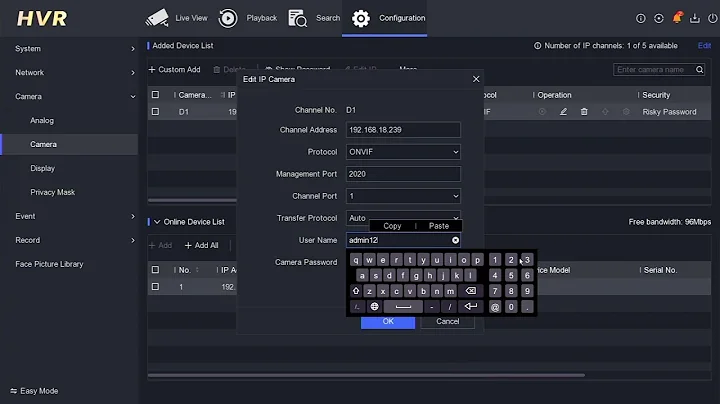
Task: Delete camera D1 with trash icon
Action: (584, 112)
